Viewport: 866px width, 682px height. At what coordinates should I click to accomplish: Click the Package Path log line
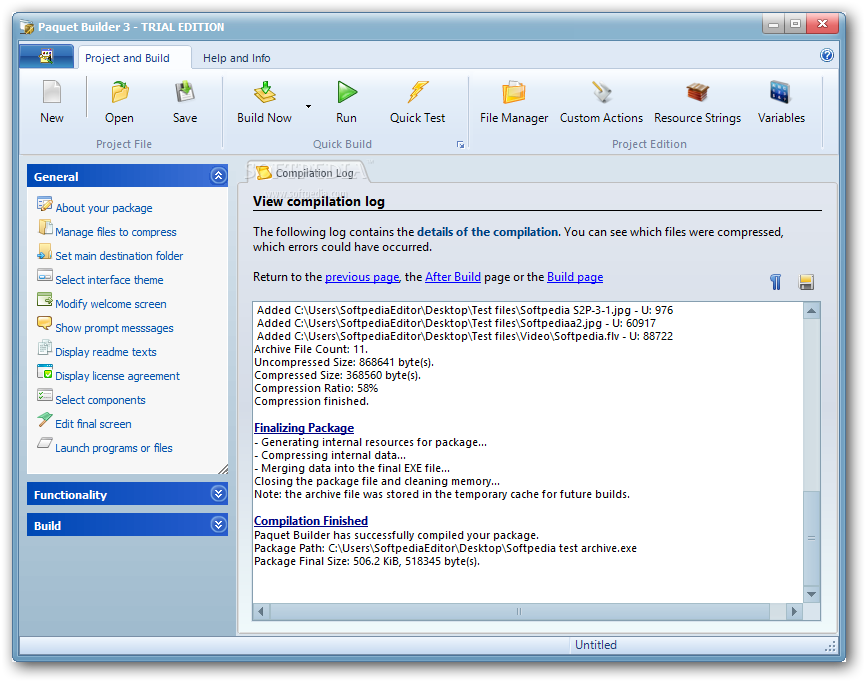[x=445, y=548]
